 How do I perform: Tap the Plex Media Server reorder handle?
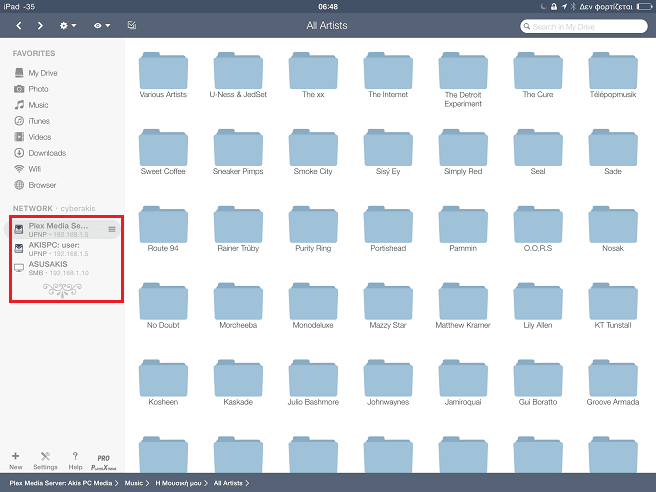pos(112,230)
